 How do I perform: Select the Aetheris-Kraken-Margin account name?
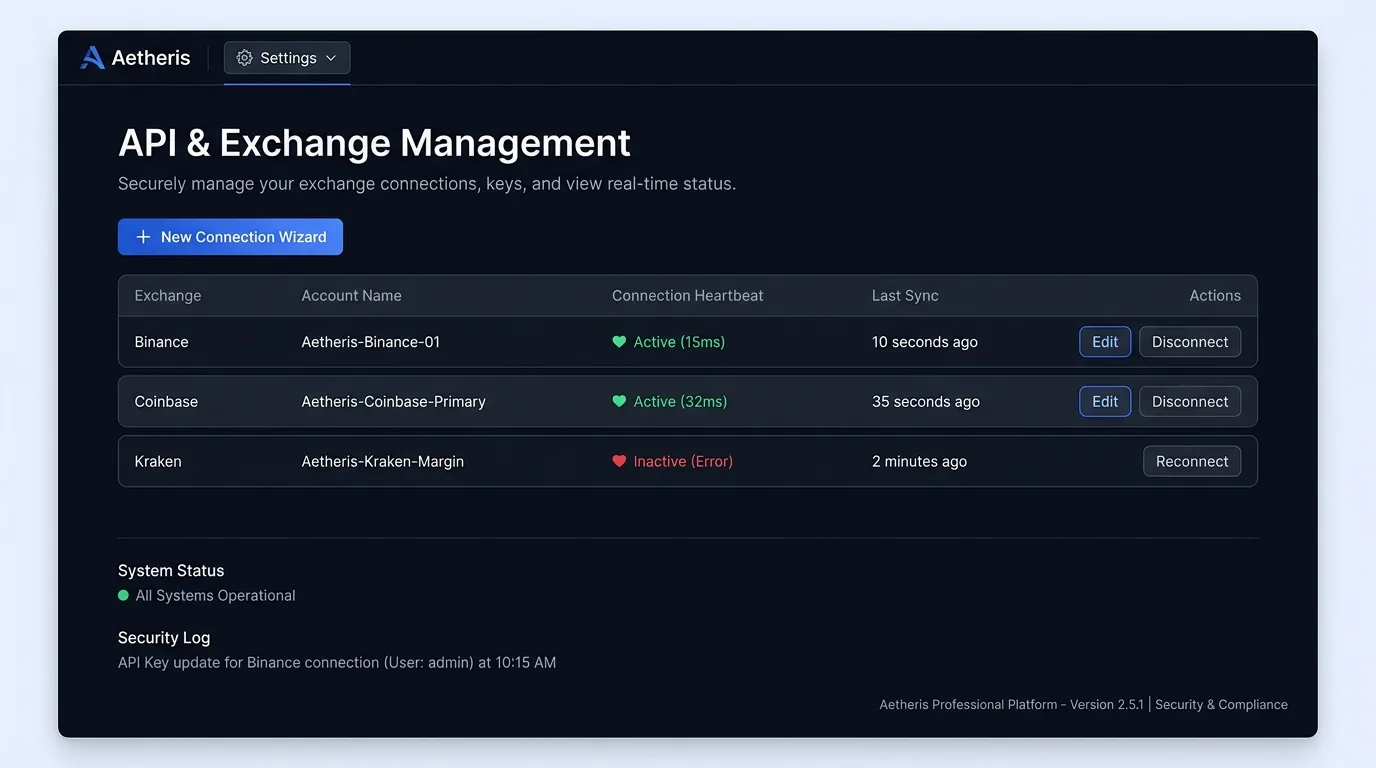pyautogui.click(x=383, y=462)
